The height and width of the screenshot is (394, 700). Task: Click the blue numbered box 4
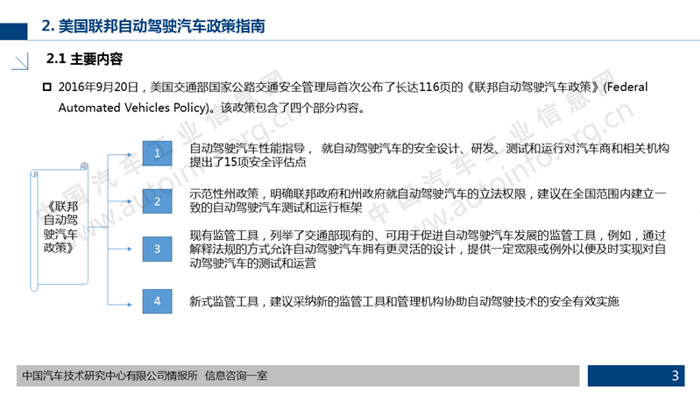tap(157, 301)
